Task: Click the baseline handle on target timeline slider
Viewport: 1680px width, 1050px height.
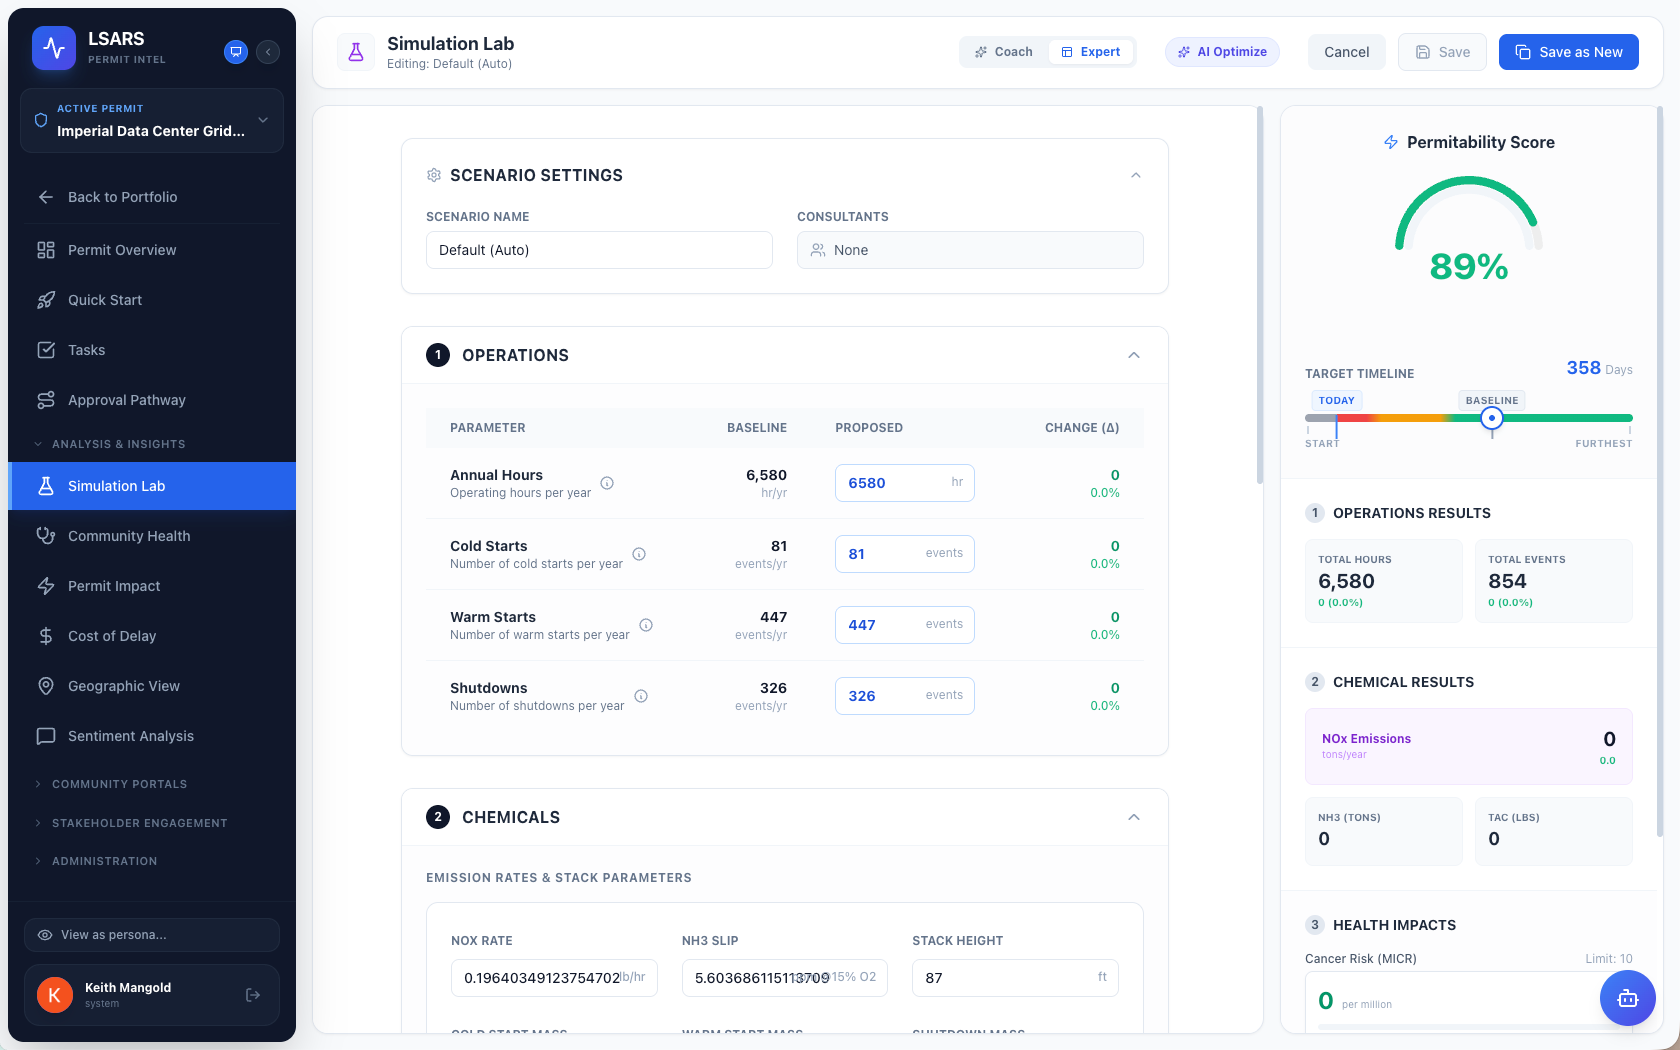Action: (x=1492, y=418)
